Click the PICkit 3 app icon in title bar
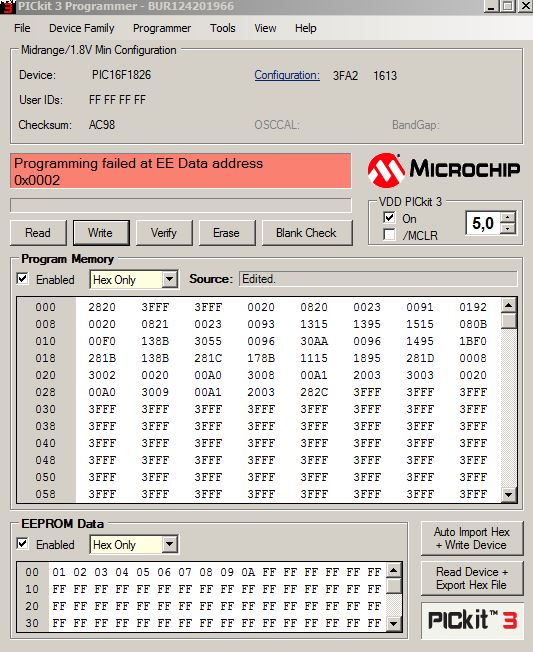This screenshot has height=652, width=533. coord(7,6)
